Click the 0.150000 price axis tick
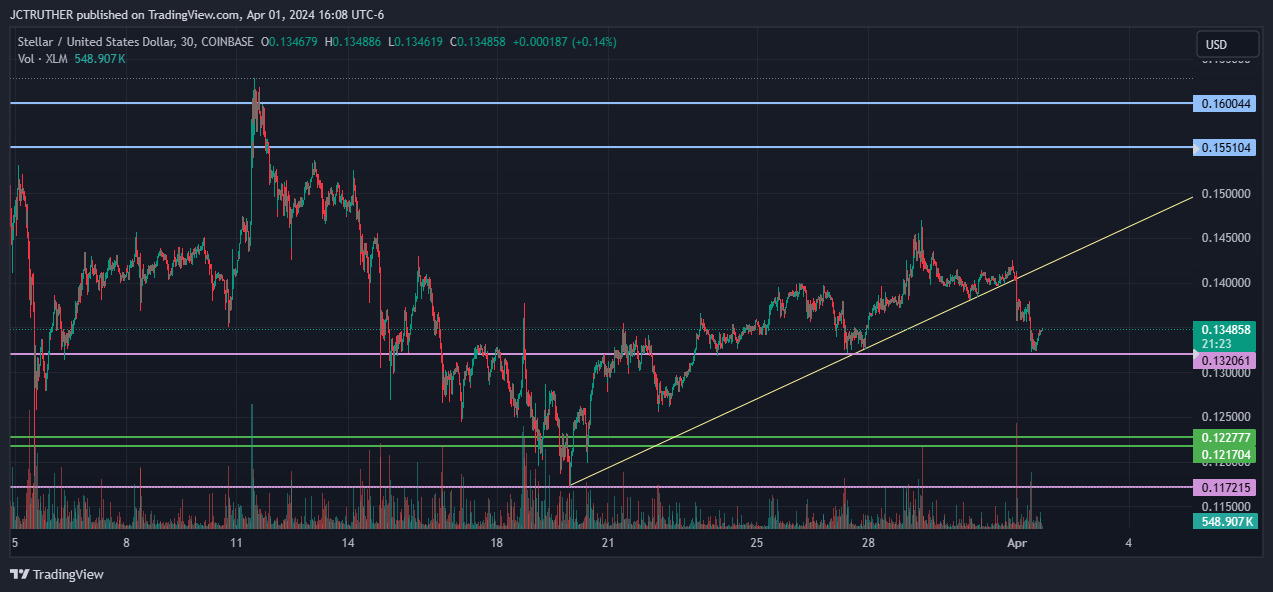The width and height of the screenshot is (1273, 592). 1225,193
